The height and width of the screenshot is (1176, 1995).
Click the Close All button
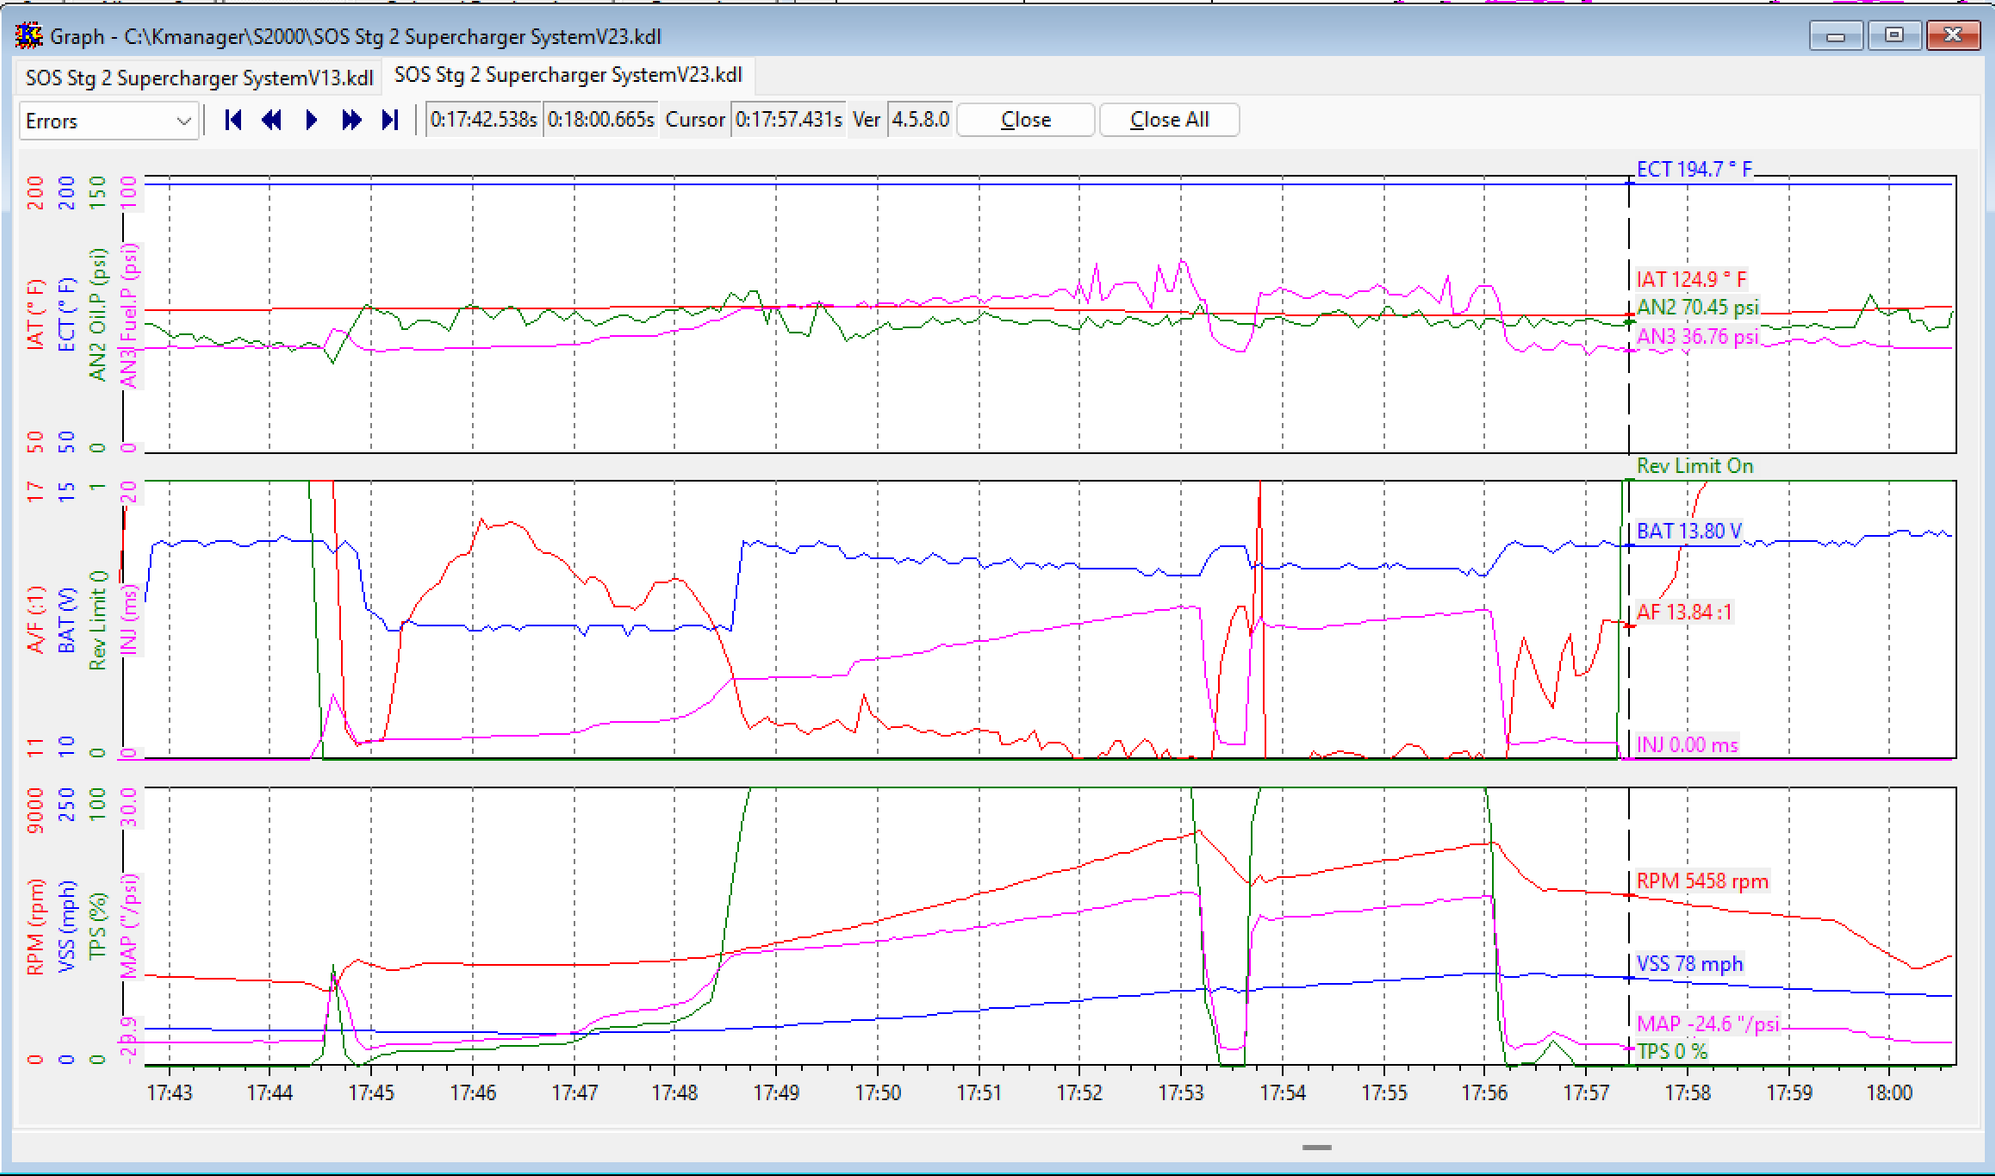pyautogui.click(x=1169, y=120)
